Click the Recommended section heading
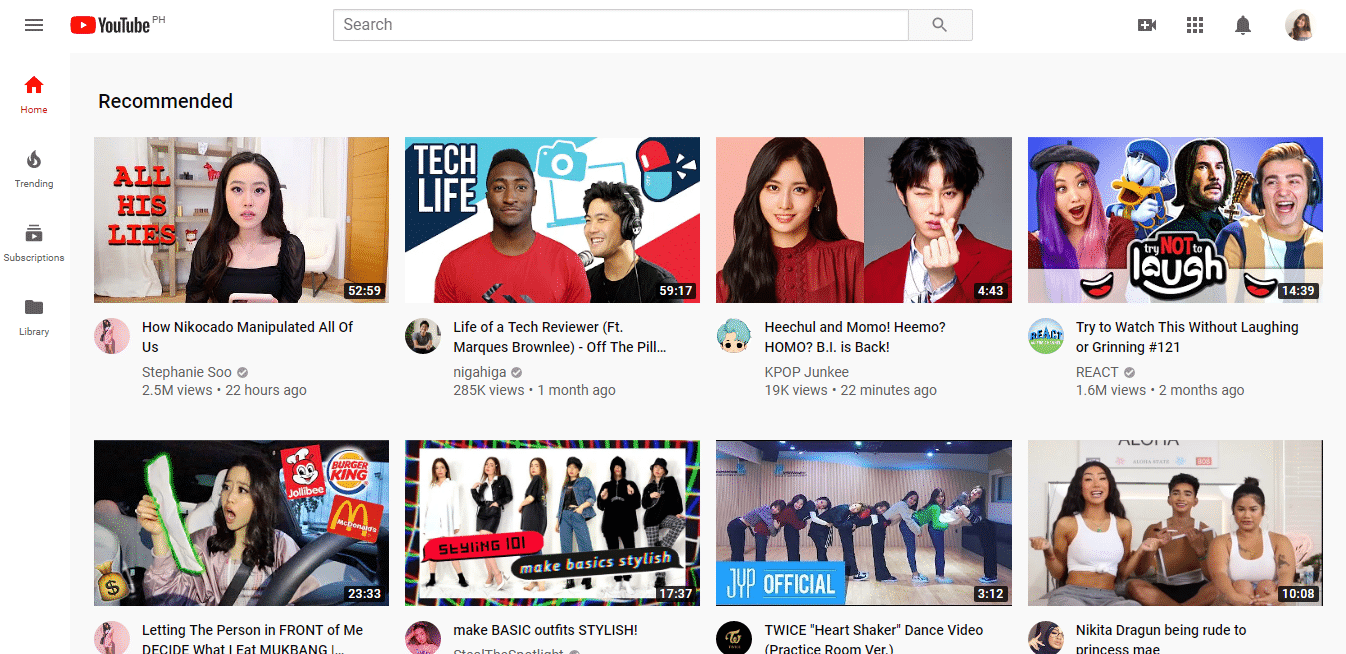1346x654 pixels. pos(165,101)
